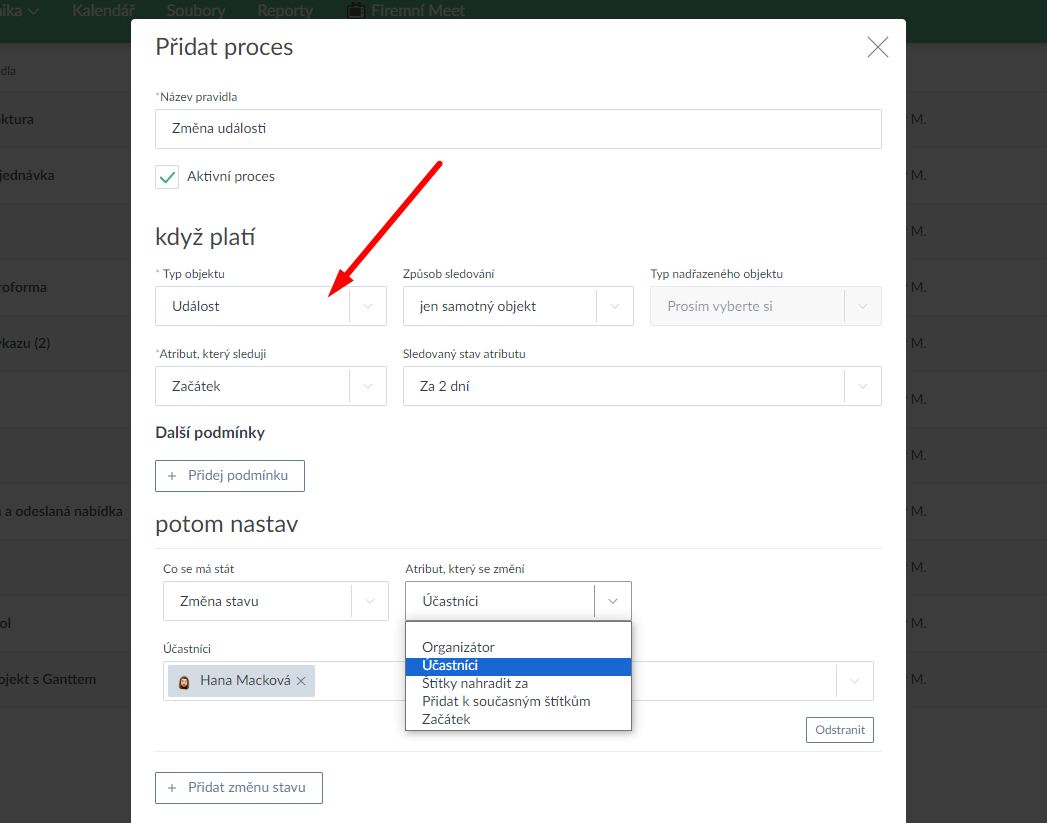Open Firemní Meet in top navigation
Screen dimensions: 1047x823
coord(406,11)
